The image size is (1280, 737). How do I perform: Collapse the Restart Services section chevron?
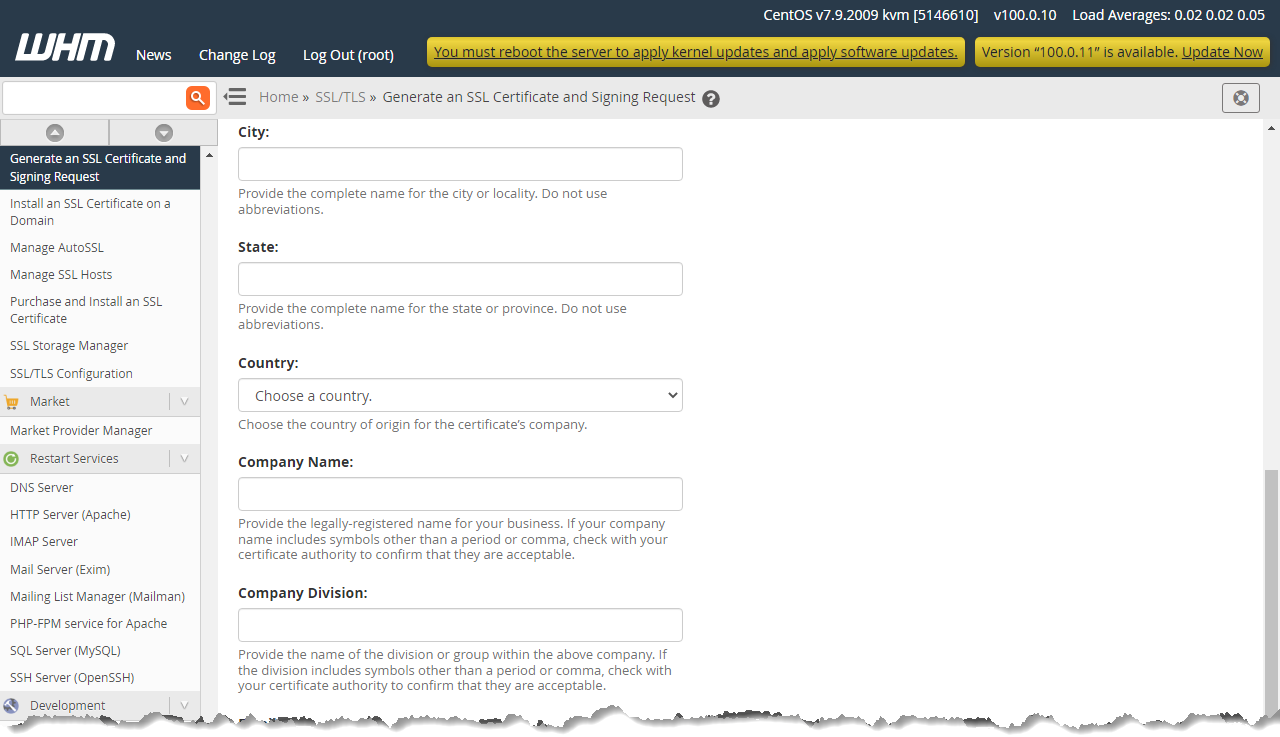click(184, 458)
